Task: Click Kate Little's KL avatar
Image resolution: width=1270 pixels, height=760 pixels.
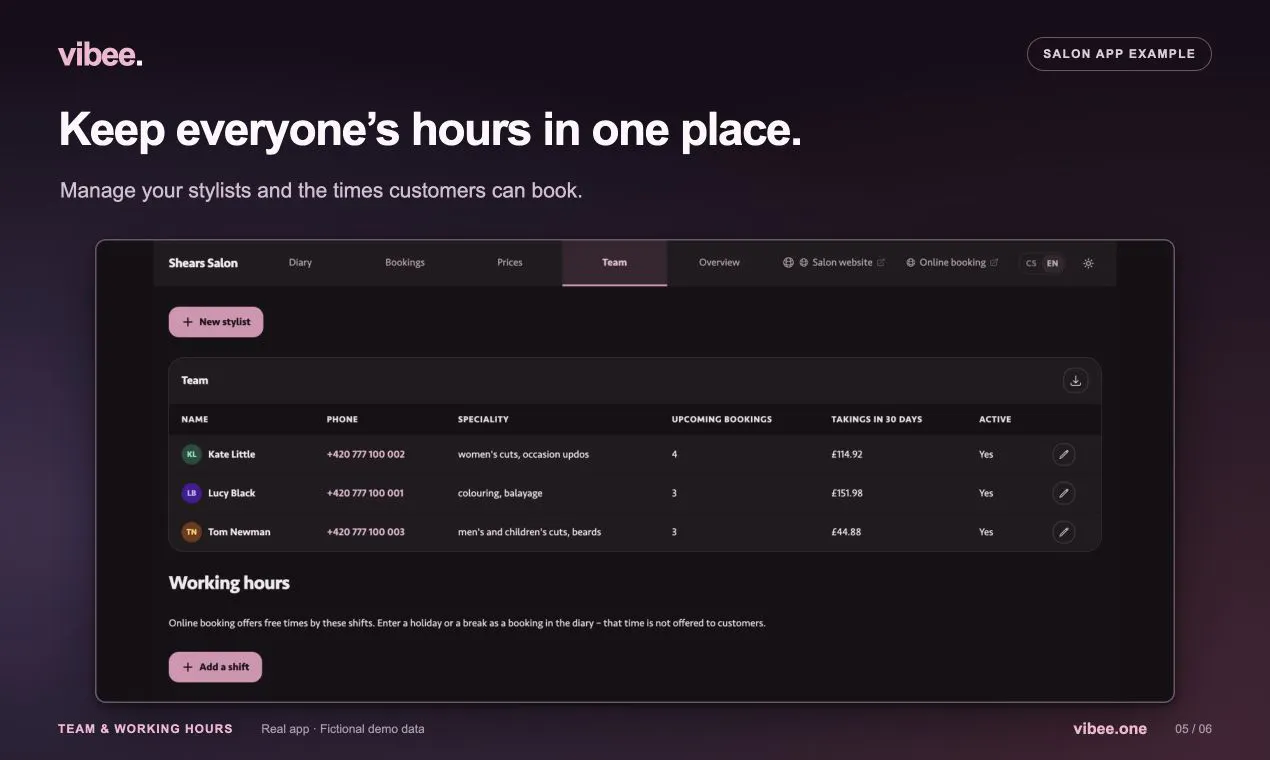Action: (191, 454)
